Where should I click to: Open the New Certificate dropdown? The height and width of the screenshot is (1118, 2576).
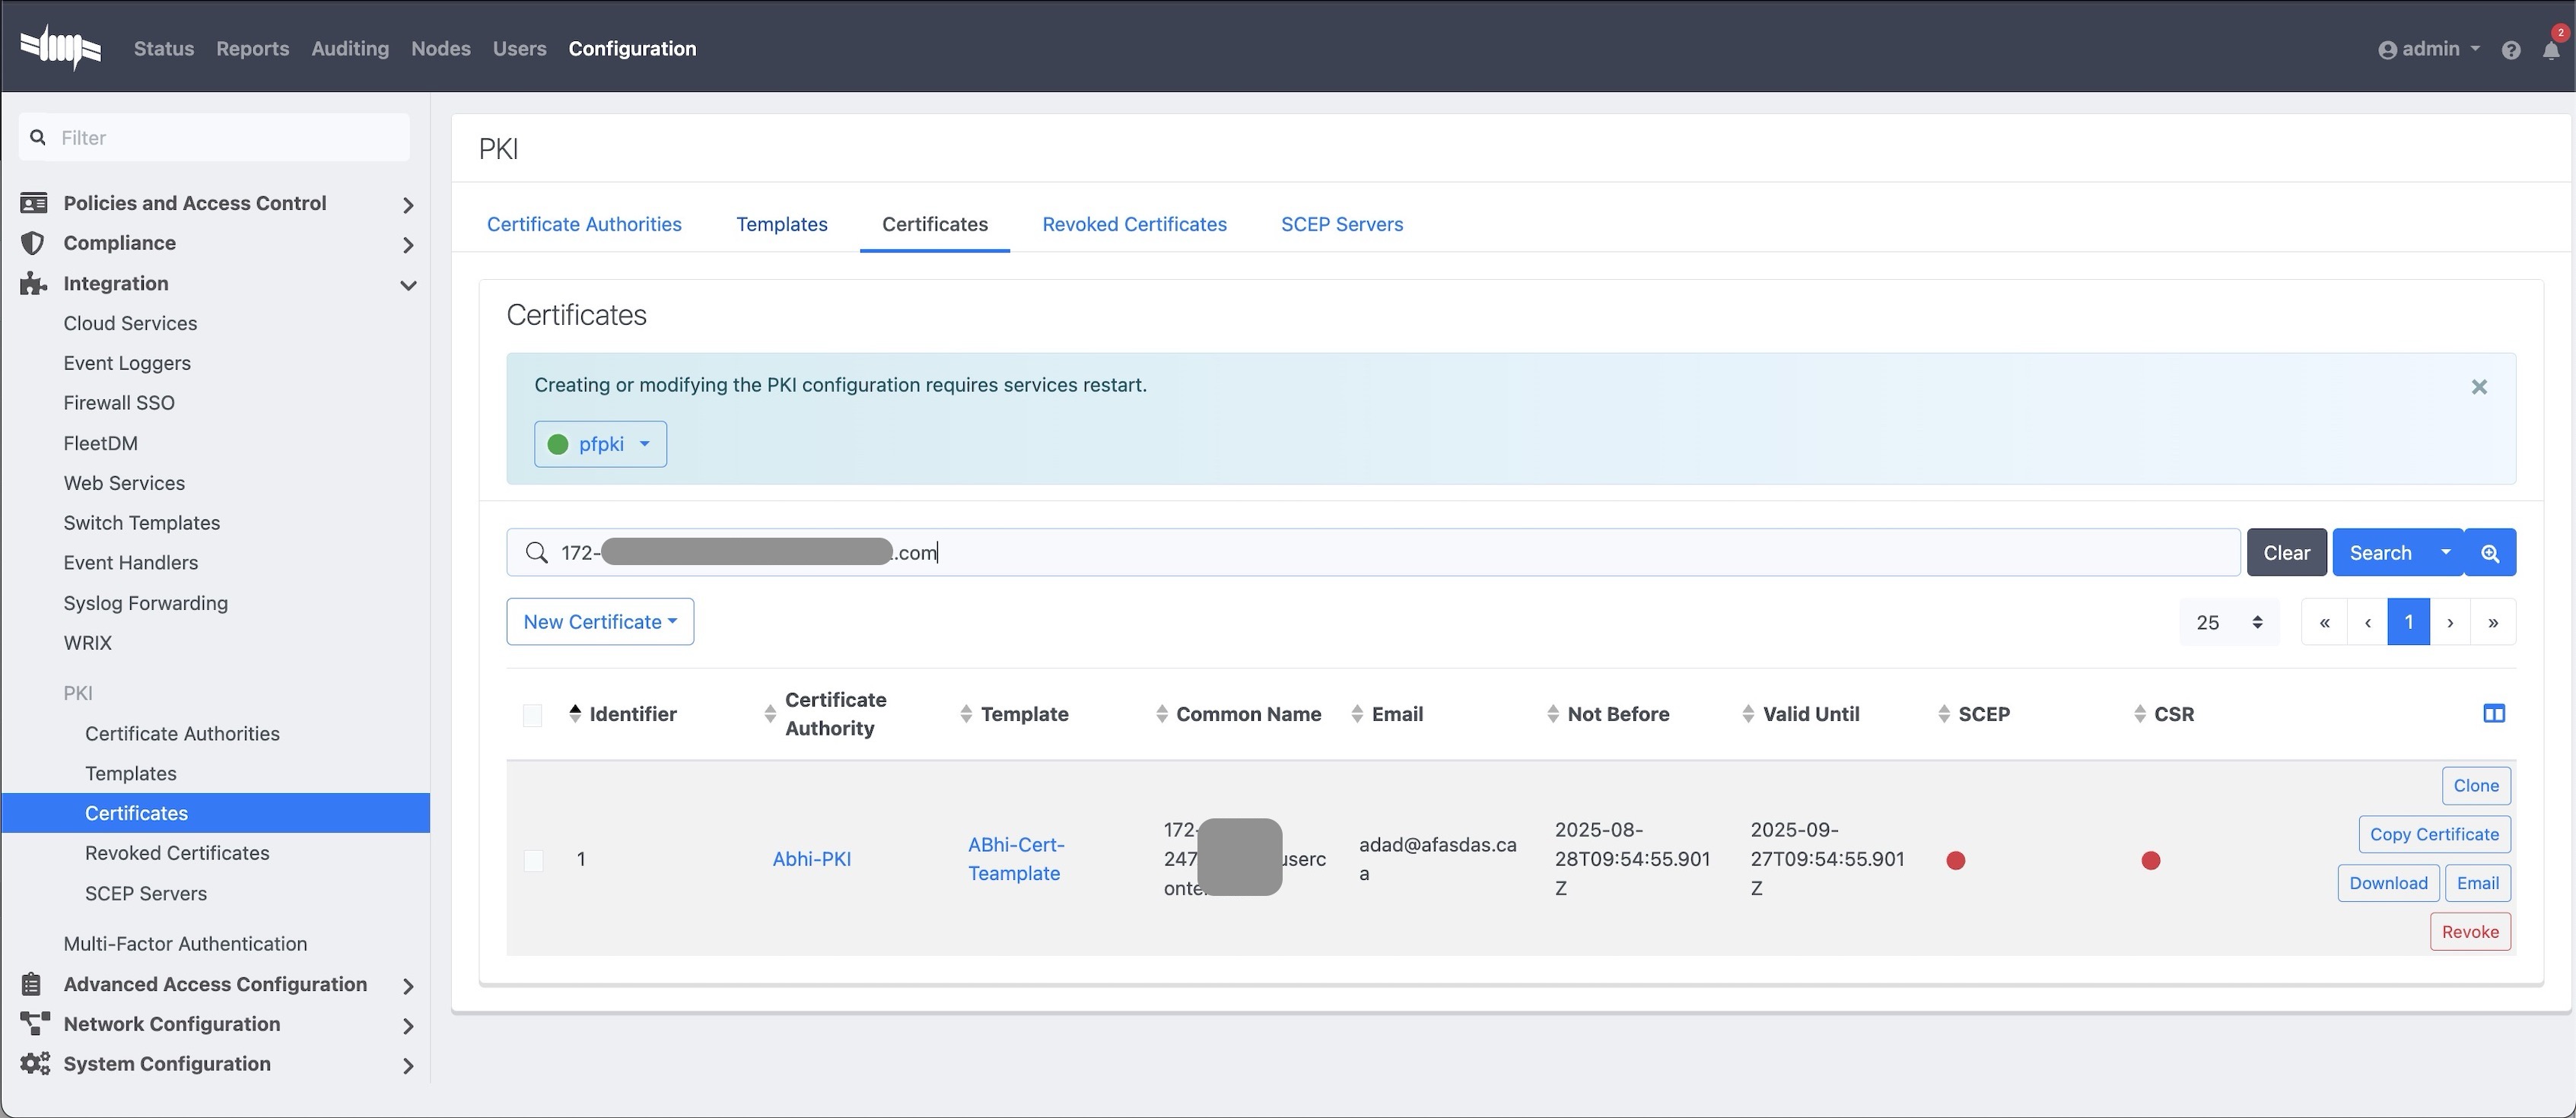600,622
